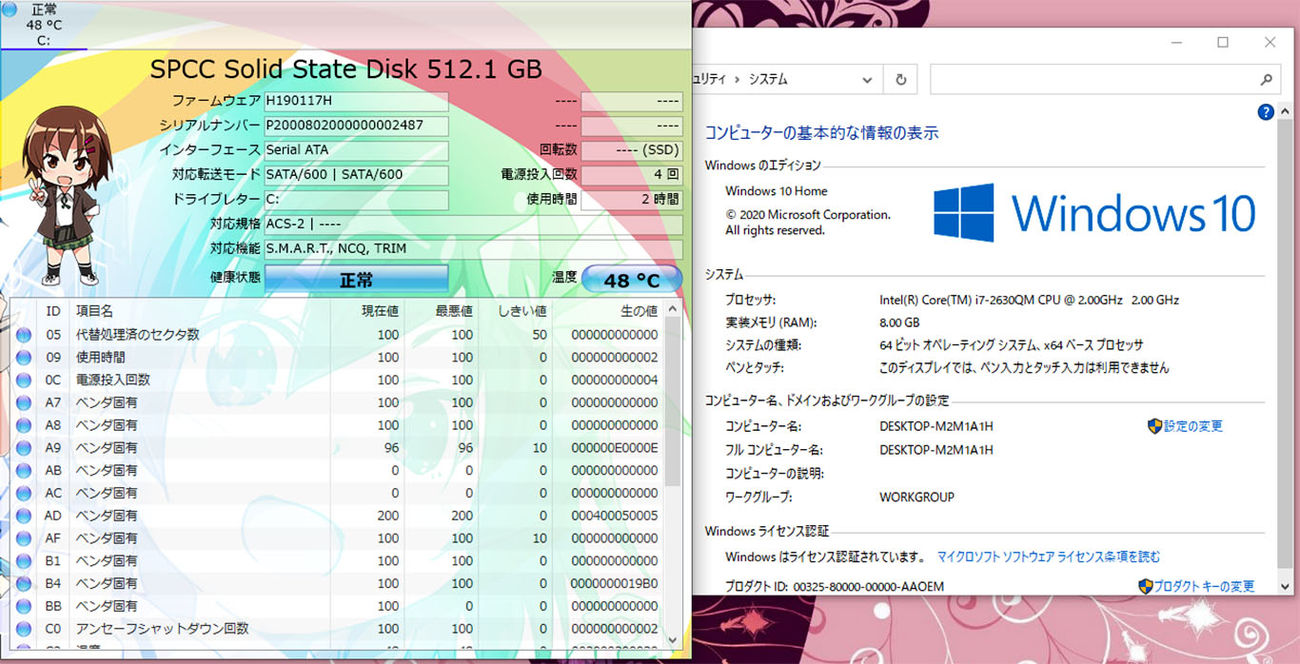Click the インターフェース Serial ATA field

[356, 150]
